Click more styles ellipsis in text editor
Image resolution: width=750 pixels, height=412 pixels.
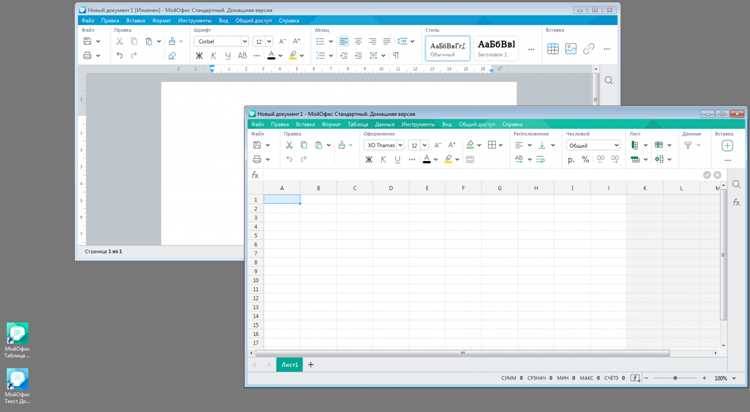(531, 49)
